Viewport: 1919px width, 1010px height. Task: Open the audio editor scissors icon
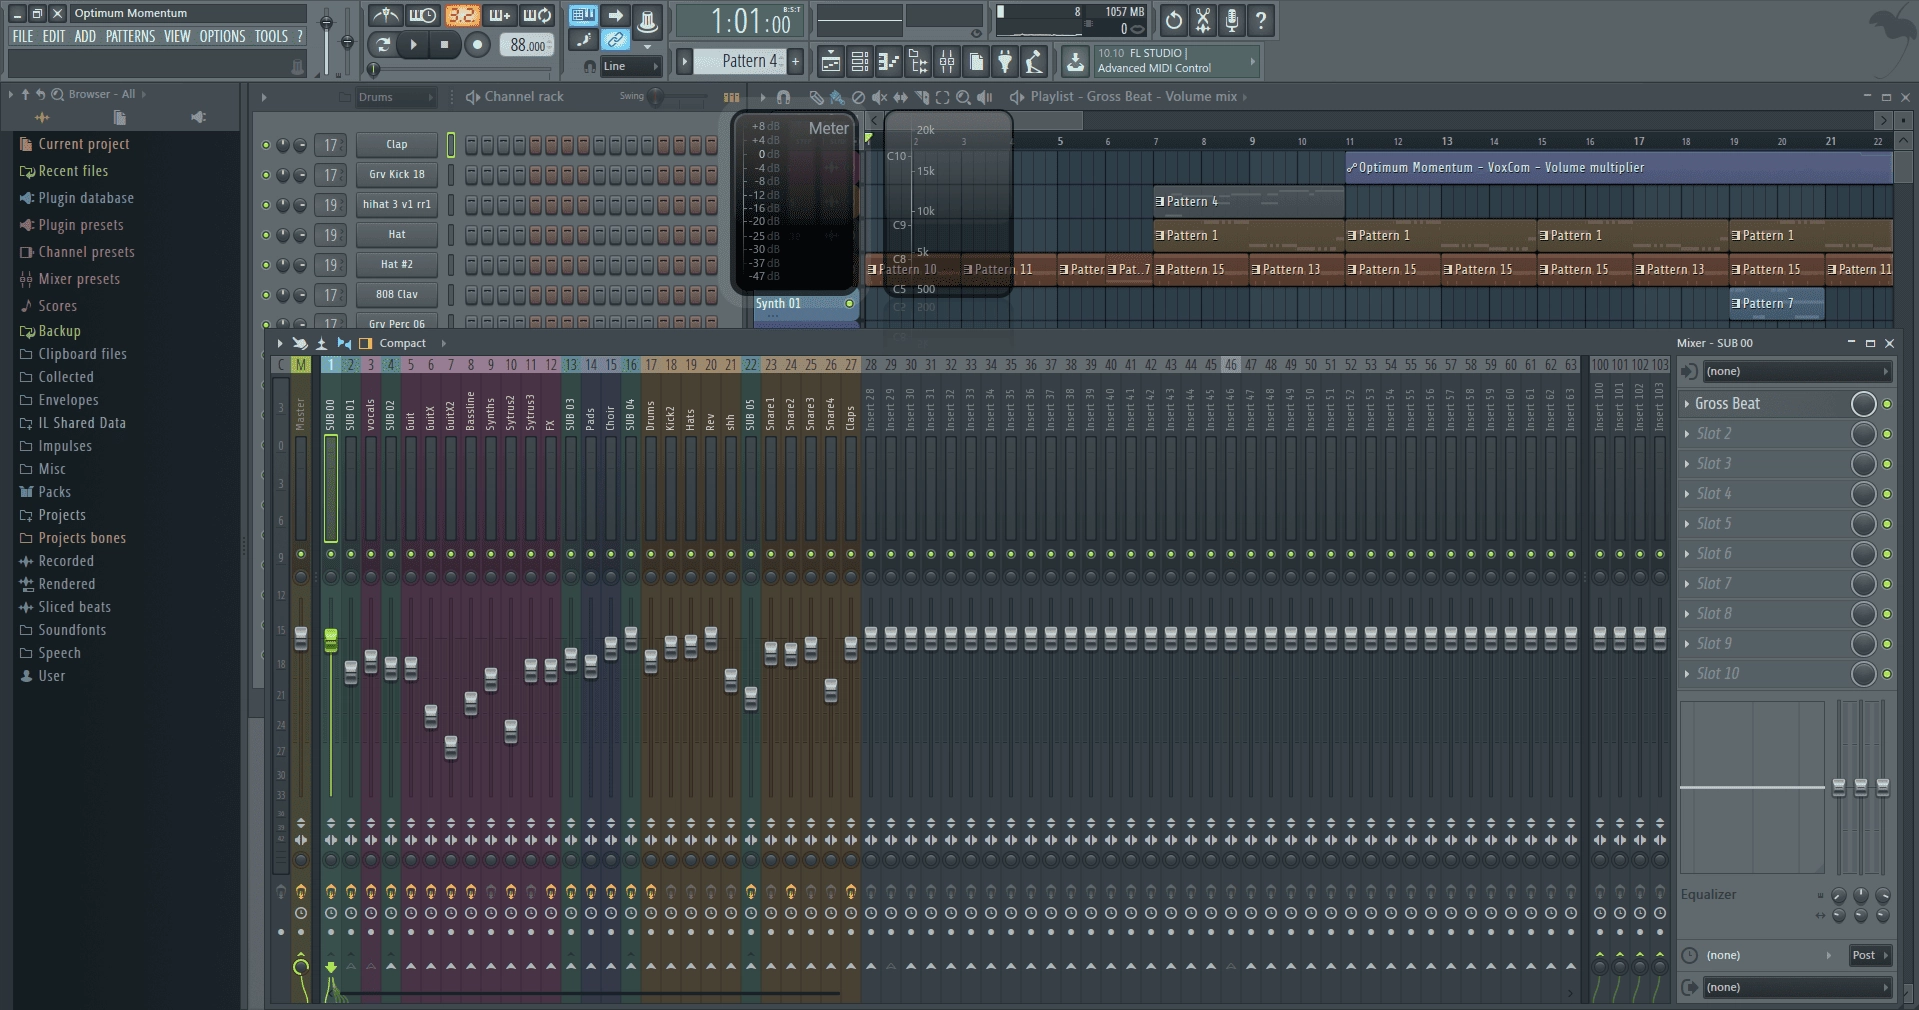(1203, 20)
